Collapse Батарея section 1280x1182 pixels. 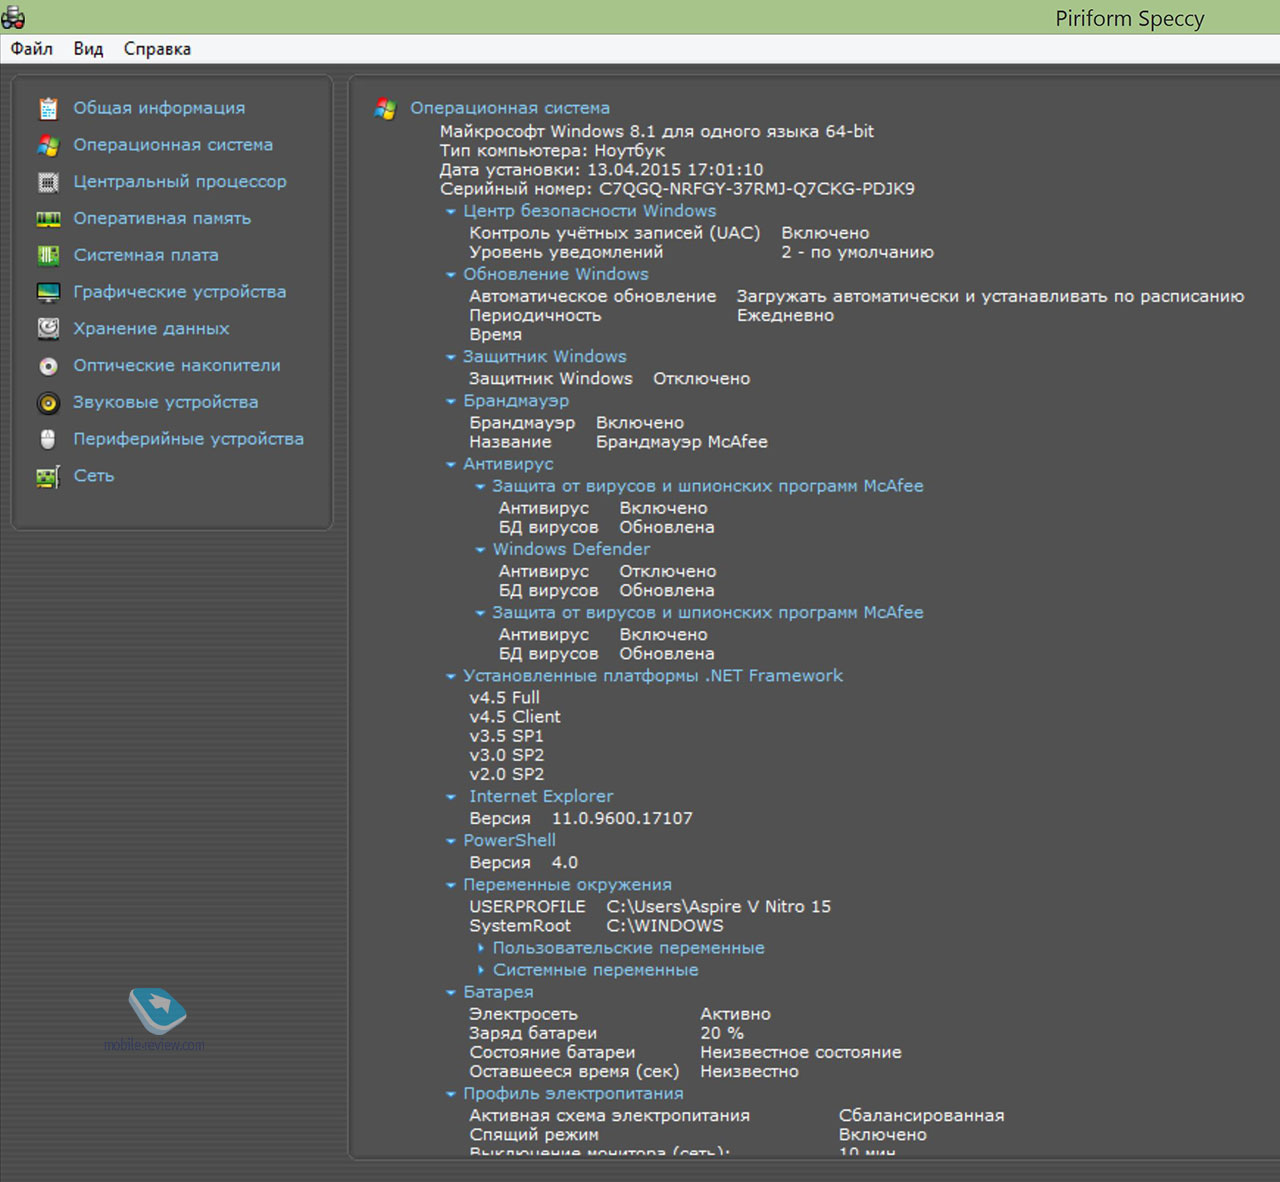[451, 993]
